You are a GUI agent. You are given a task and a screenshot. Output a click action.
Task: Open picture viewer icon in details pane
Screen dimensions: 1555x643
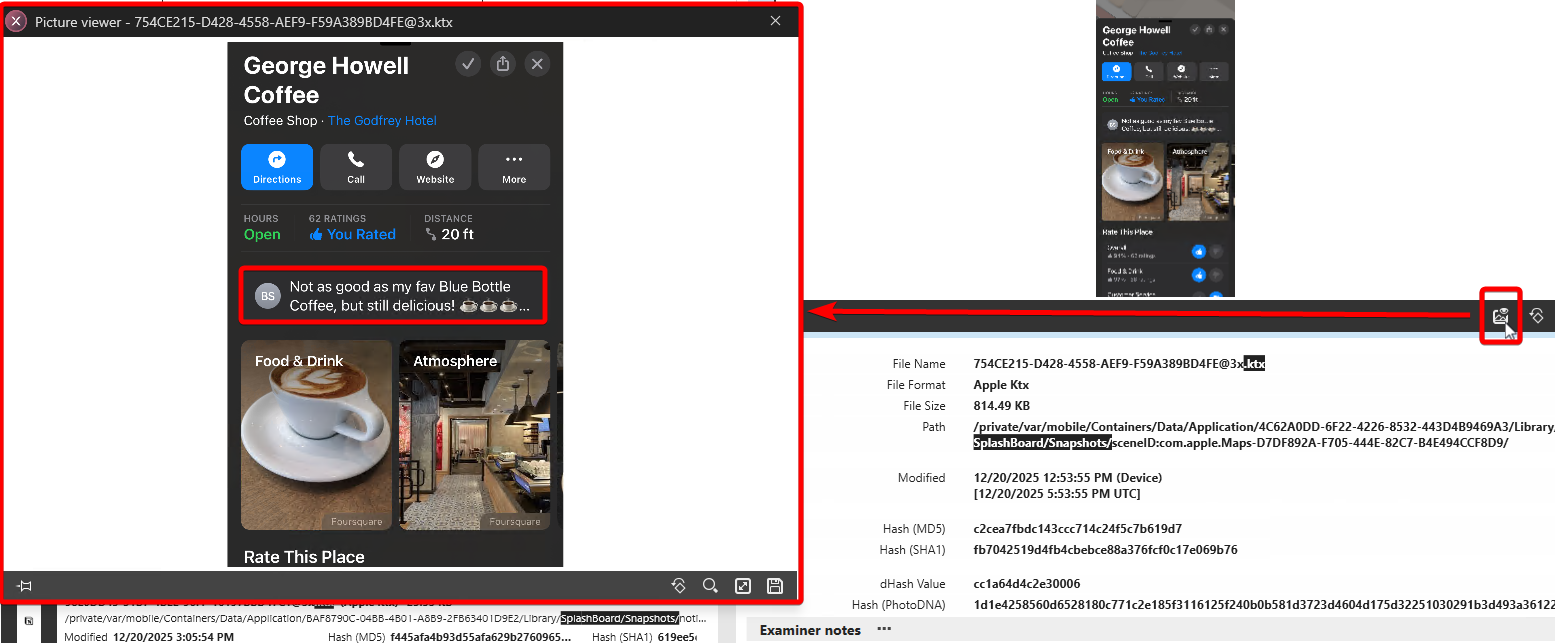pos(1500,316)
